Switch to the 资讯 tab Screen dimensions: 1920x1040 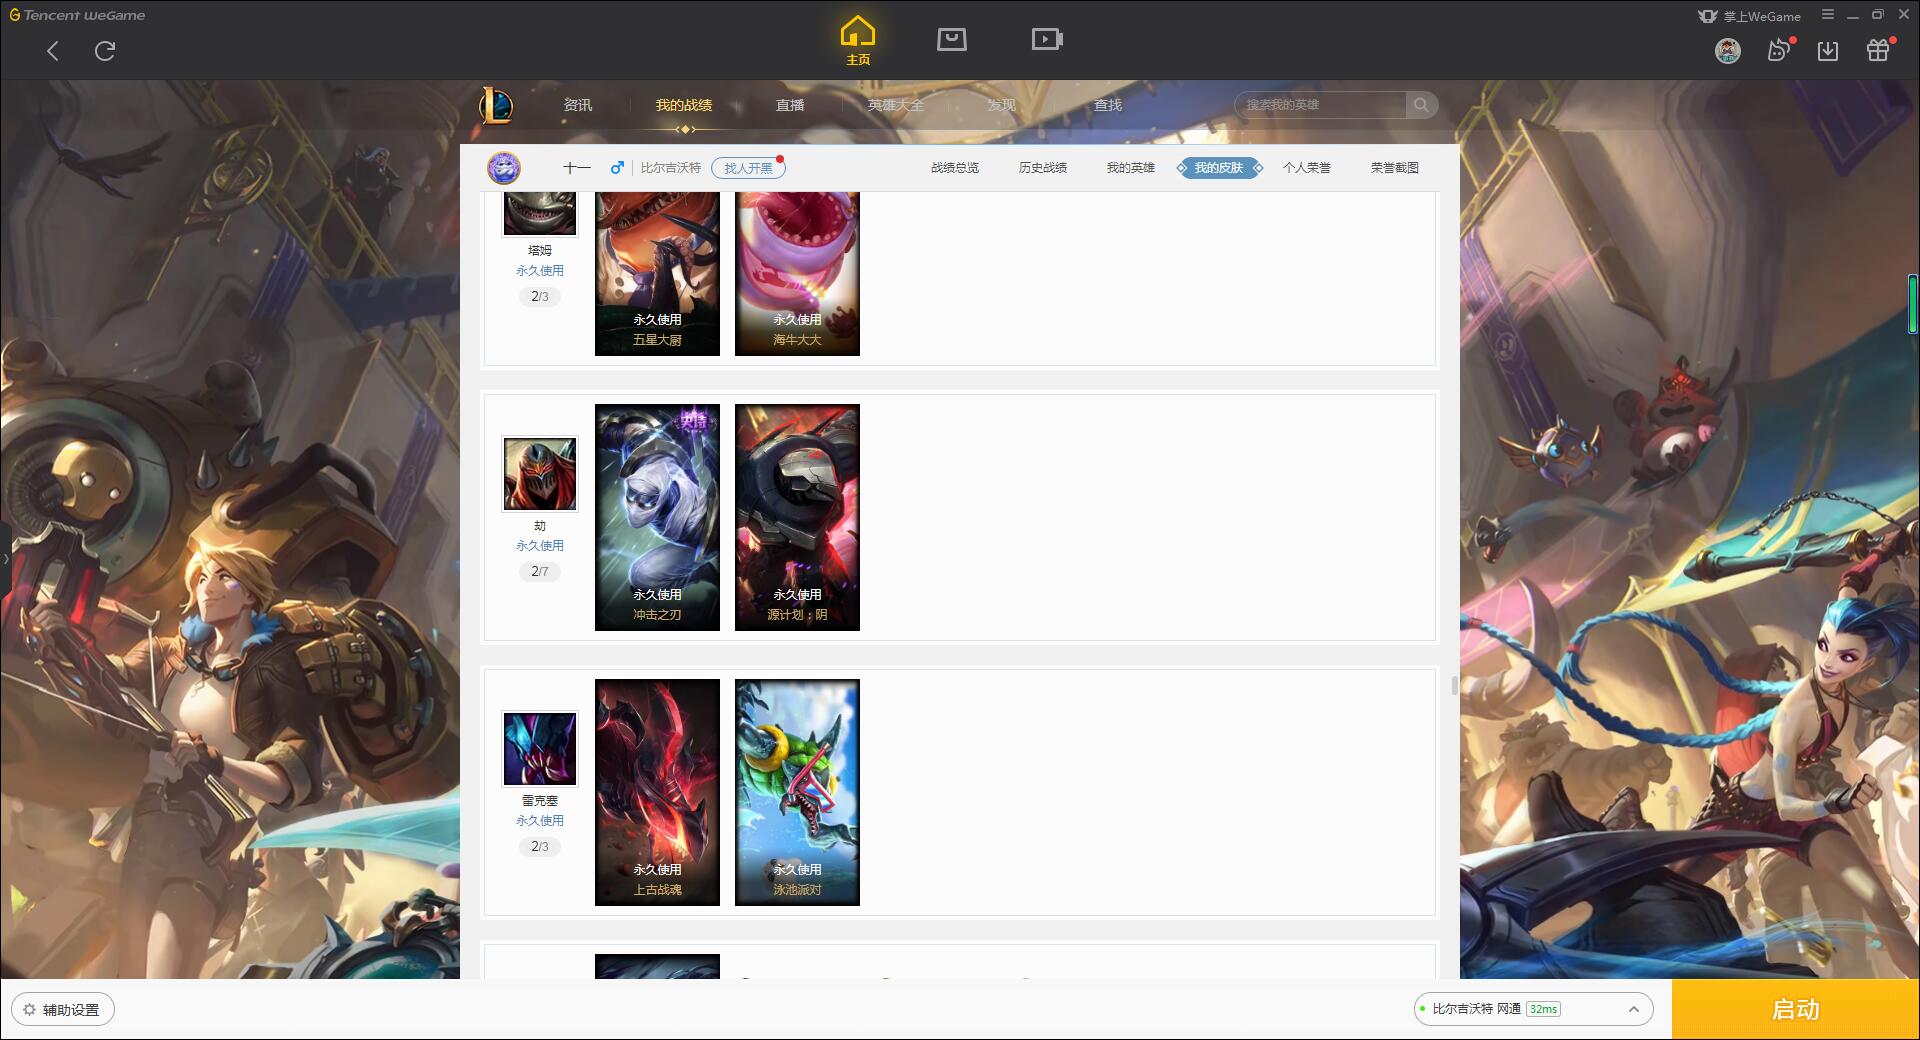[578, 105]
